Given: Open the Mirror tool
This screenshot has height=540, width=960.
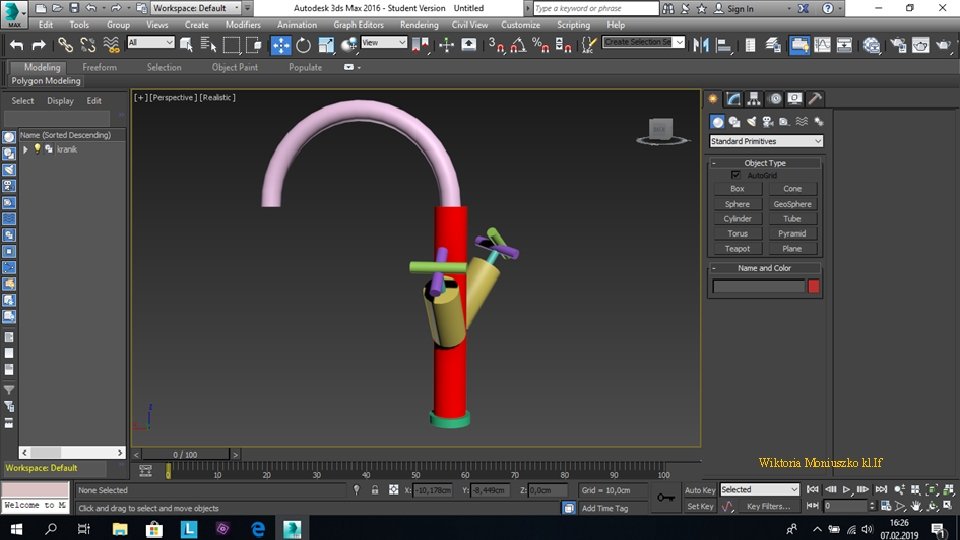Looking at the screenshot, I should pyautogui.click(x=701, y=45).
